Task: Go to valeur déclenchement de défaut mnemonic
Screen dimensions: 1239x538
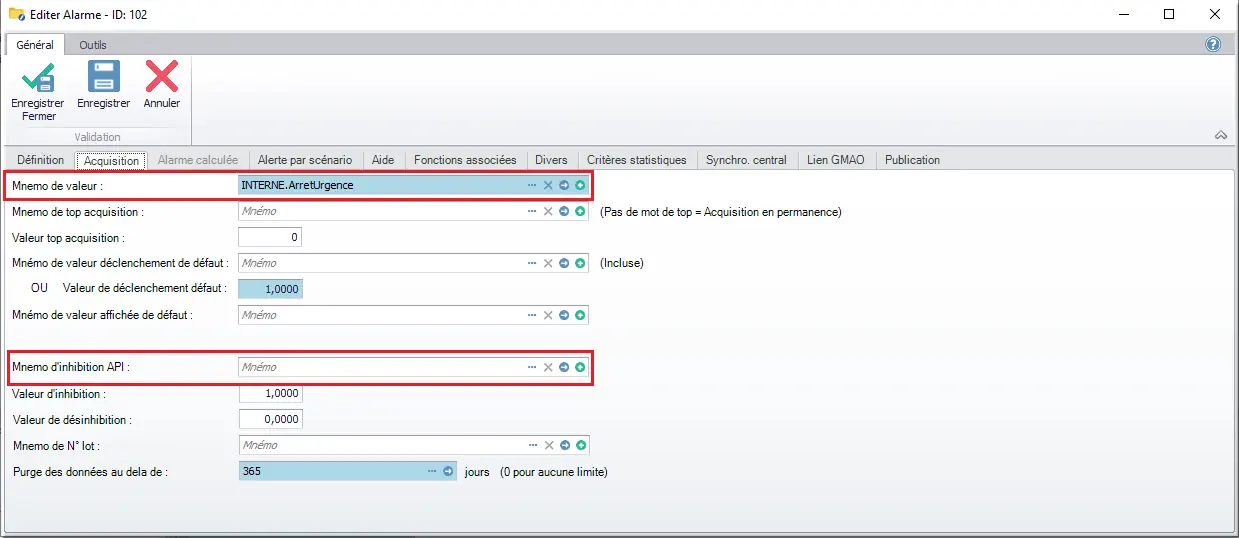Action: coord(564,263)
